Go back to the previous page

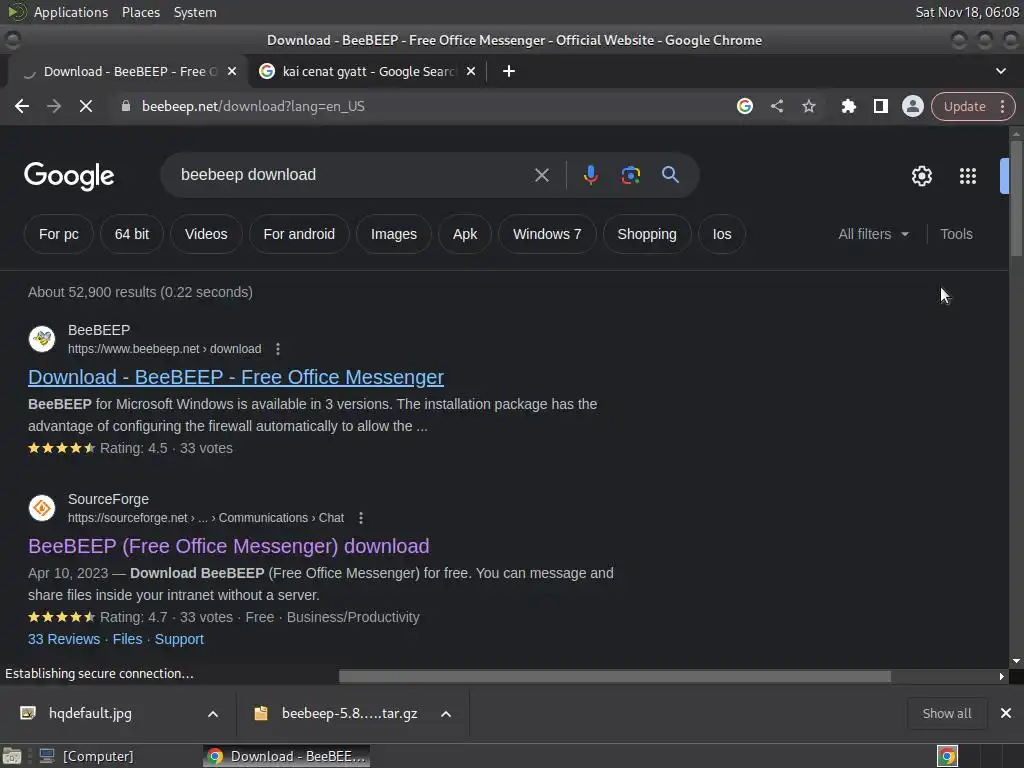(22, 106)
